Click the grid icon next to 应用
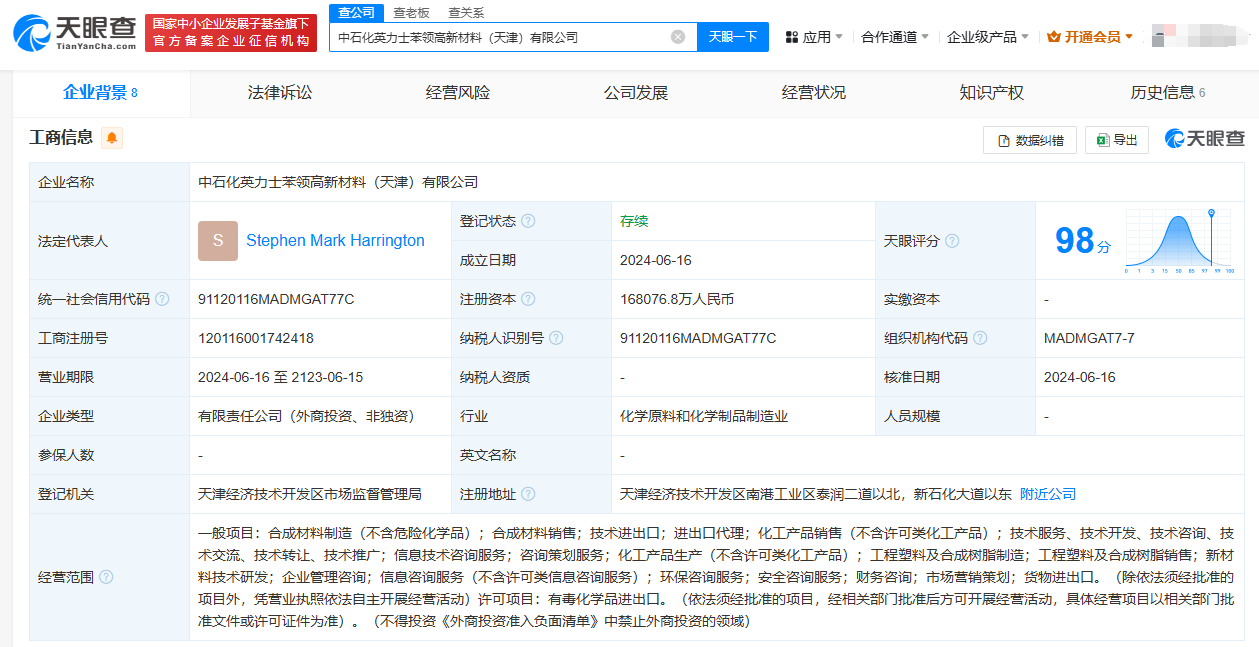This screenshot has height=647, width=1259. [792, 37]
